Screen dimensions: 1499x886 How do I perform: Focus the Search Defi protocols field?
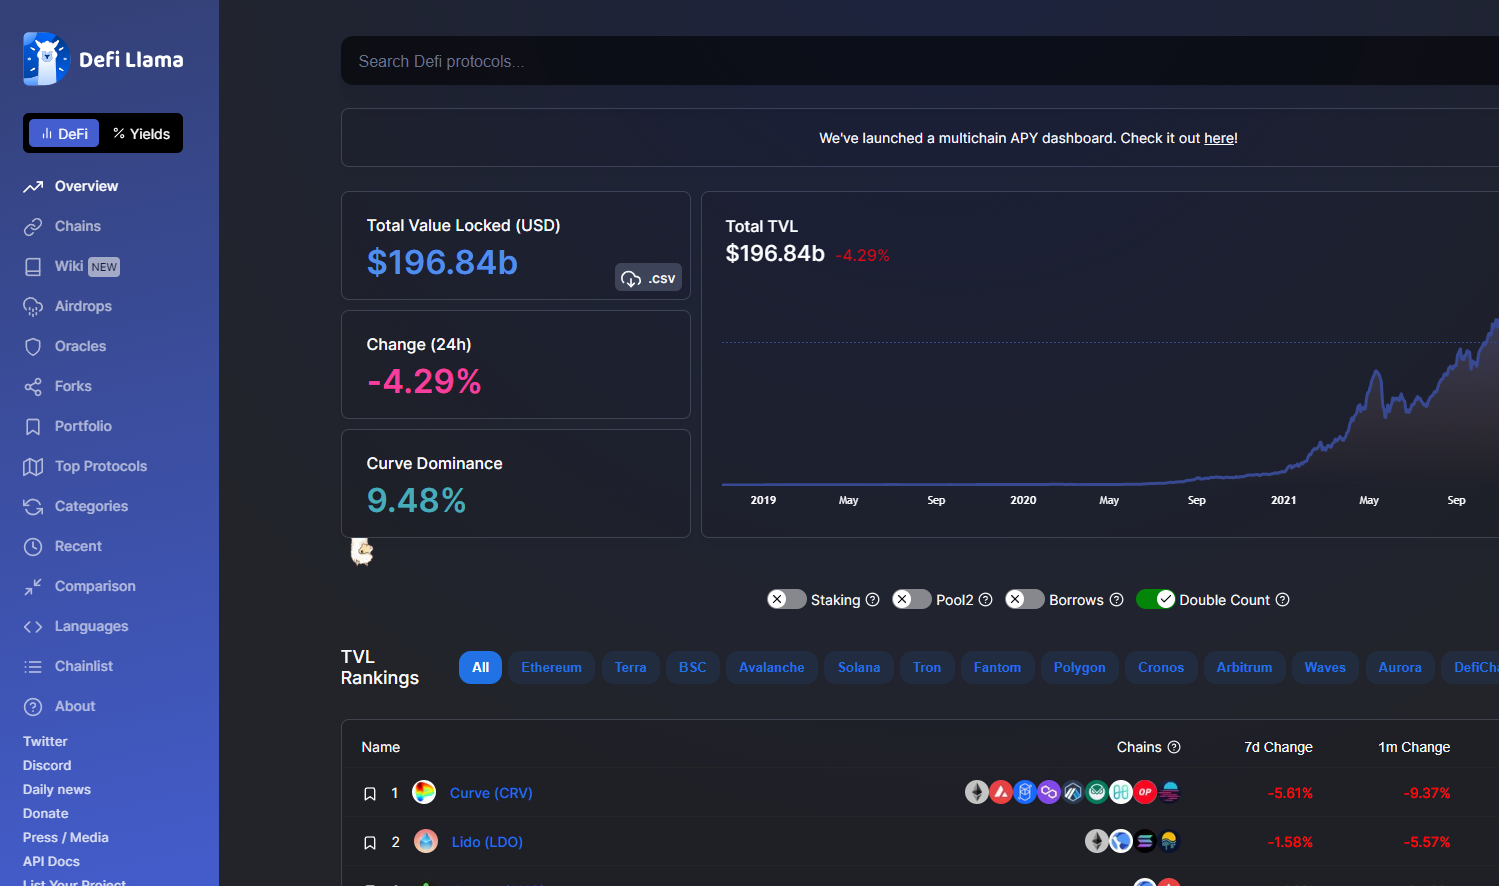pyautogui.click(x=920, y=61)
